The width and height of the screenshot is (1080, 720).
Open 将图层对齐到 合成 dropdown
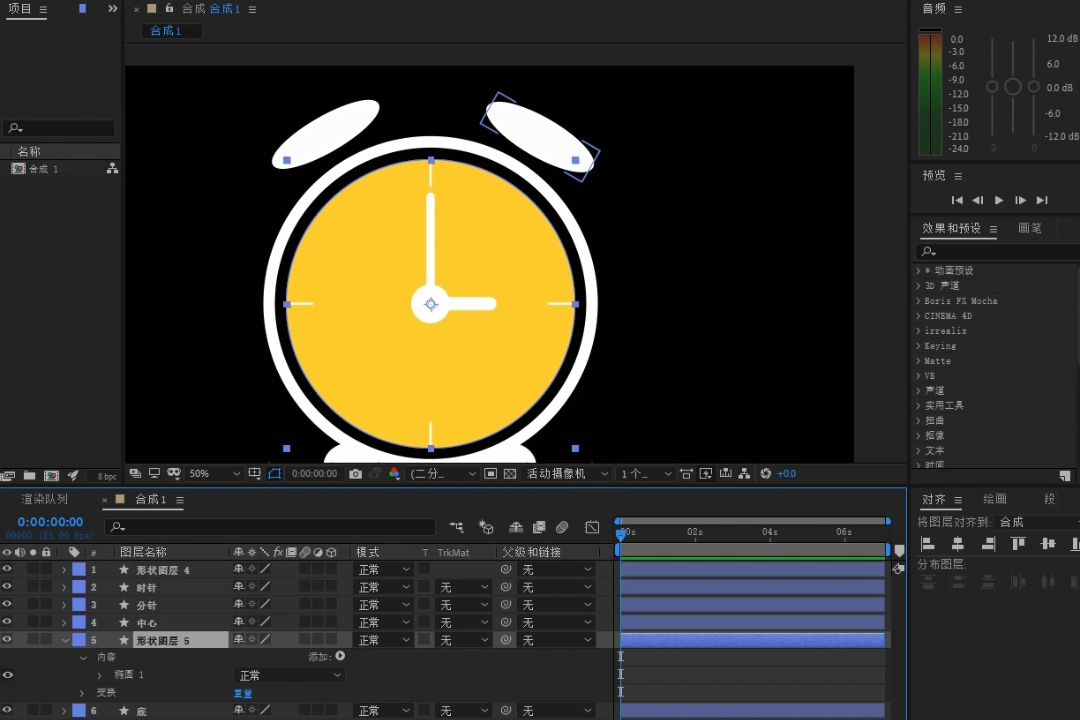coord(1037,522)
